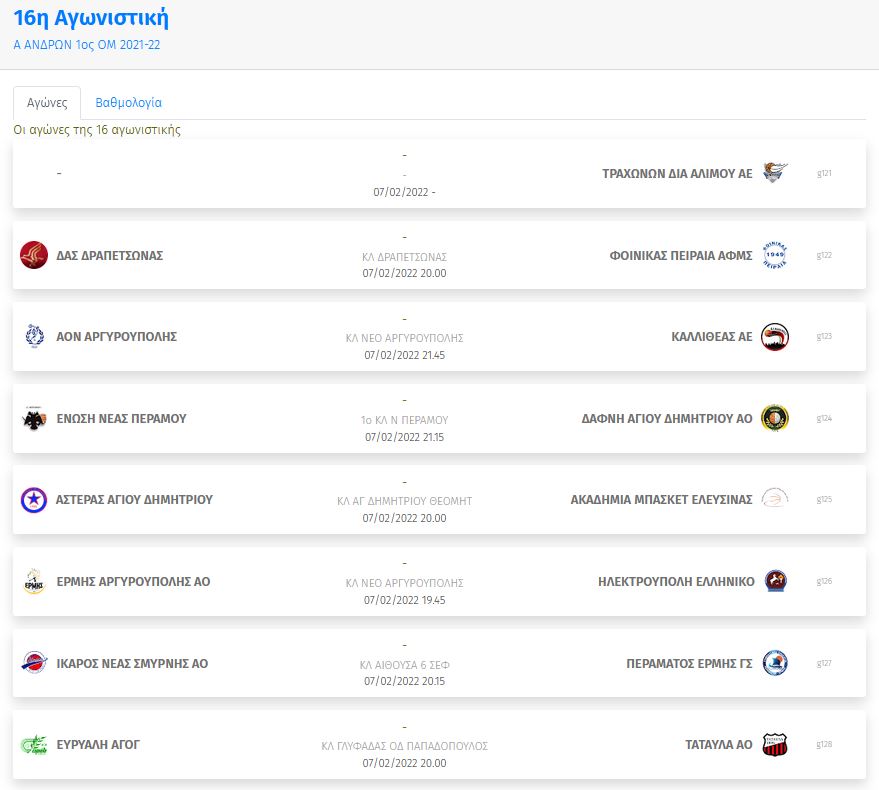Select the Αγώνες tab

[47, 103]
